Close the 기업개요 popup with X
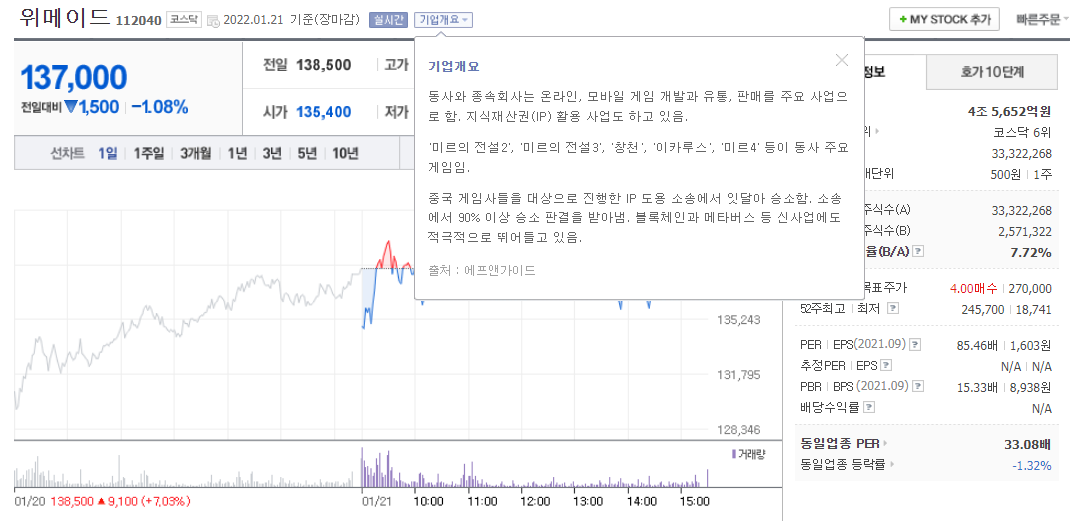 pyautogui.click(x=842, y=60)
